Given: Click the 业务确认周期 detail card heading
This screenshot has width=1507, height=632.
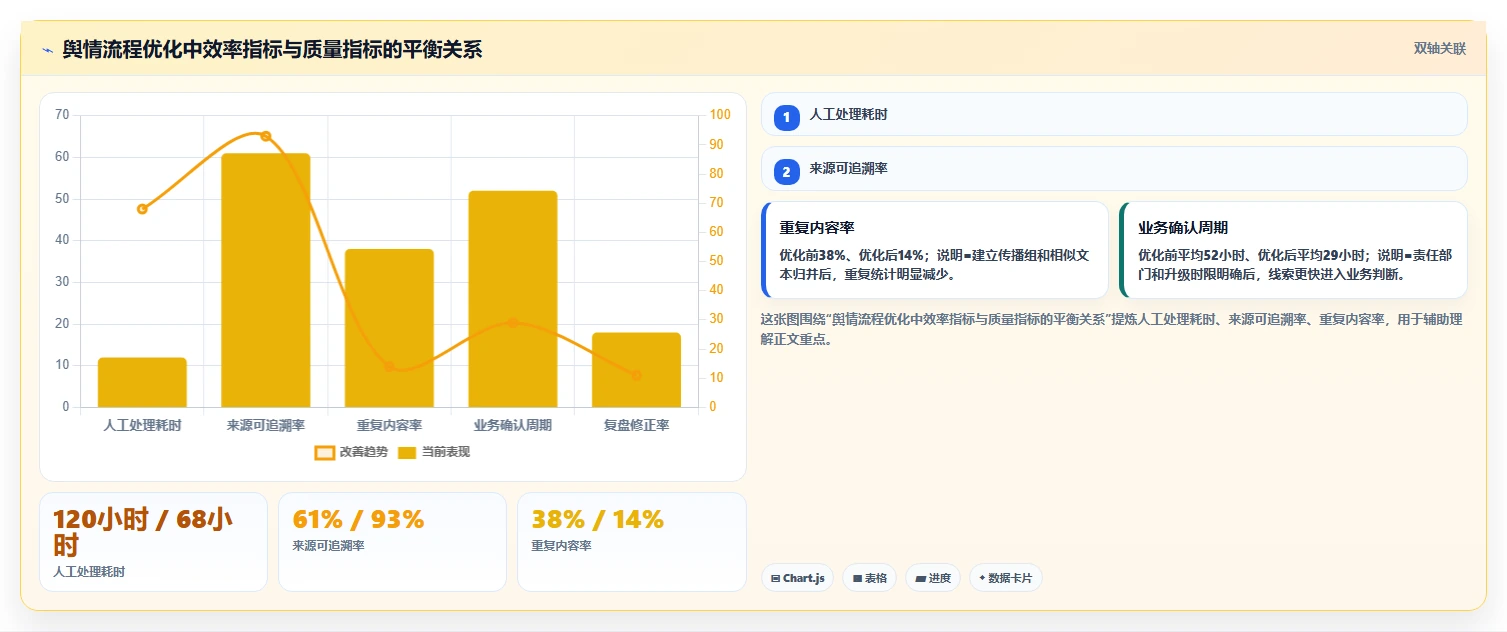Looking at the screenshot, I should [1183, 228].
